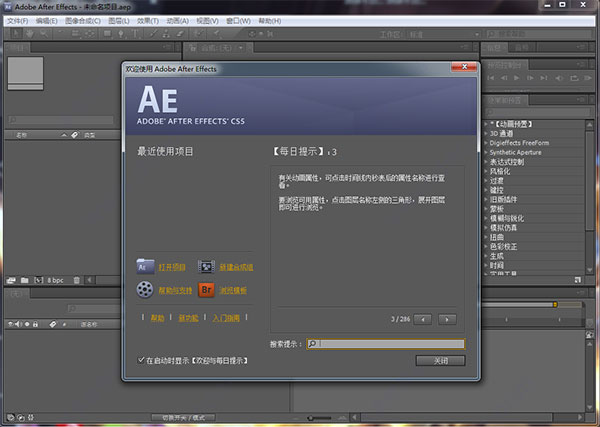Show next daily tip arrow button
Viewport: 600px width, 427px height.
click(x=447, y=319)
